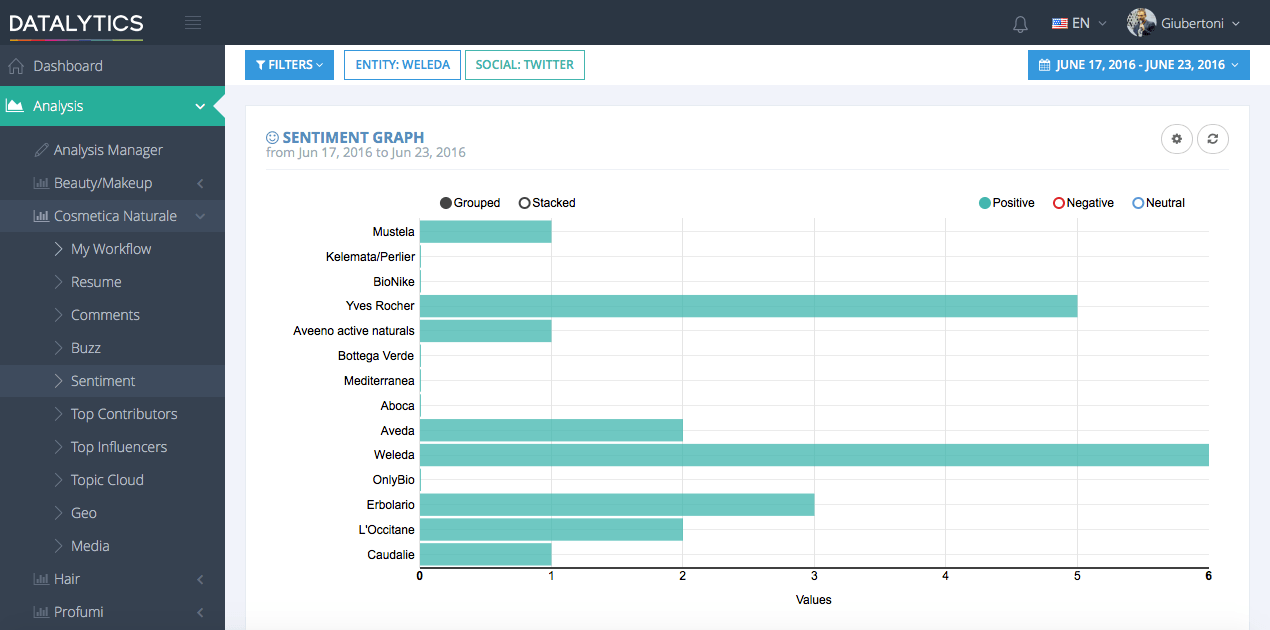
Task: Click the Analysis Manager pencil icon
Action: click(41, 150)
